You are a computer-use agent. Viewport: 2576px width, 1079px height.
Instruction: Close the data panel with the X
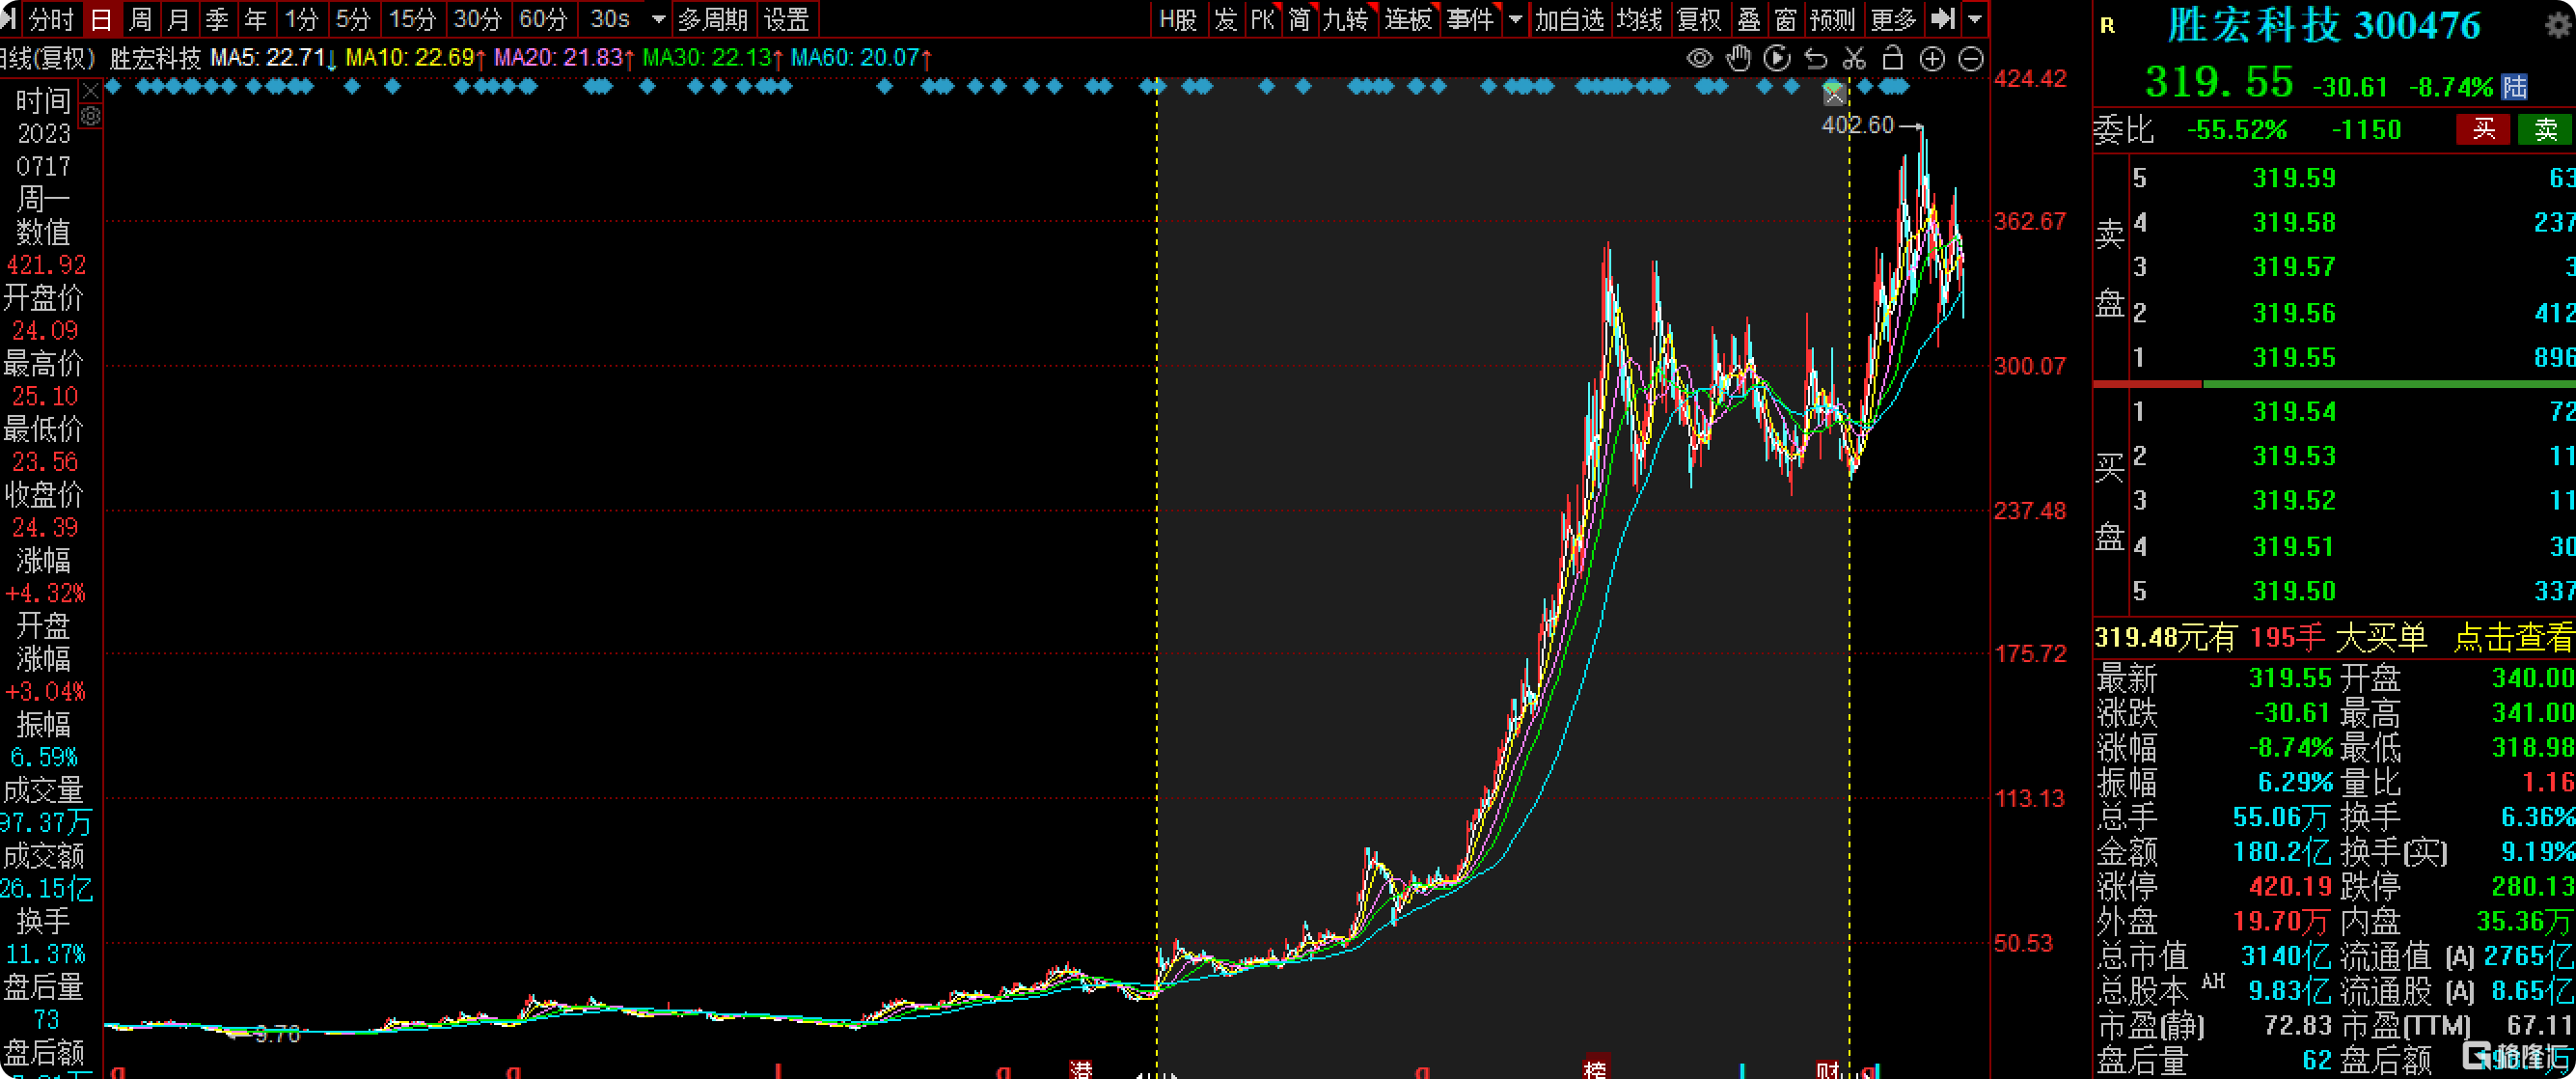pyautogui.click(x=90, y=92)
